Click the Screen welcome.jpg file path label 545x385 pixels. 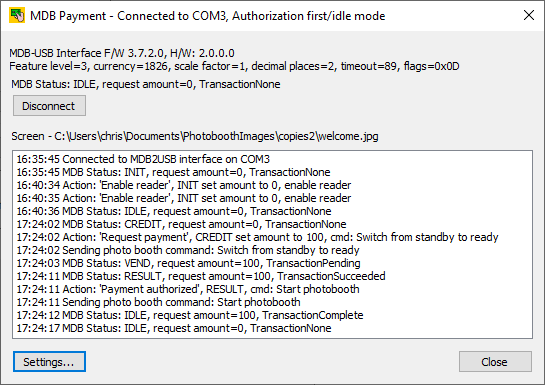195,136
